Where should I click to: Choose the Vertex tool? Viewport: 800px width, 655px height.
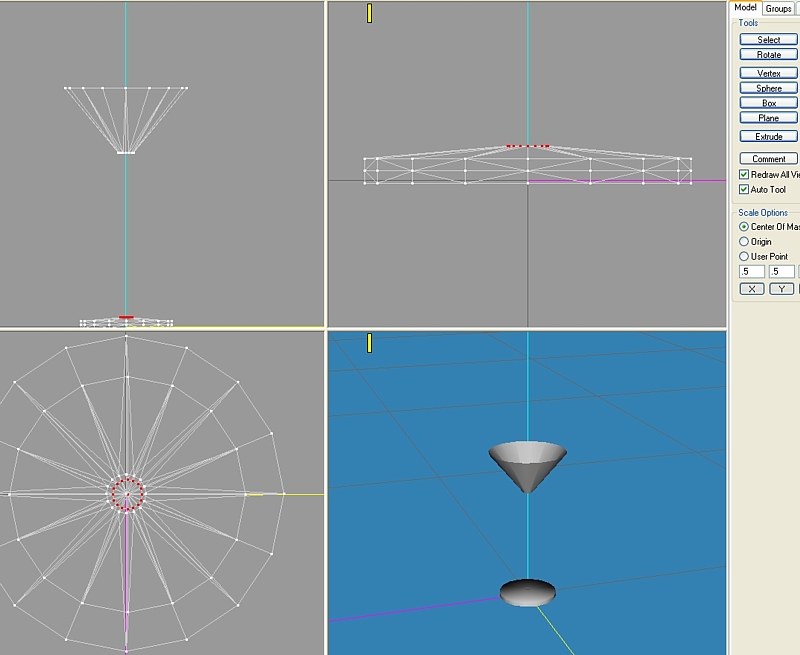click(768, 73)
